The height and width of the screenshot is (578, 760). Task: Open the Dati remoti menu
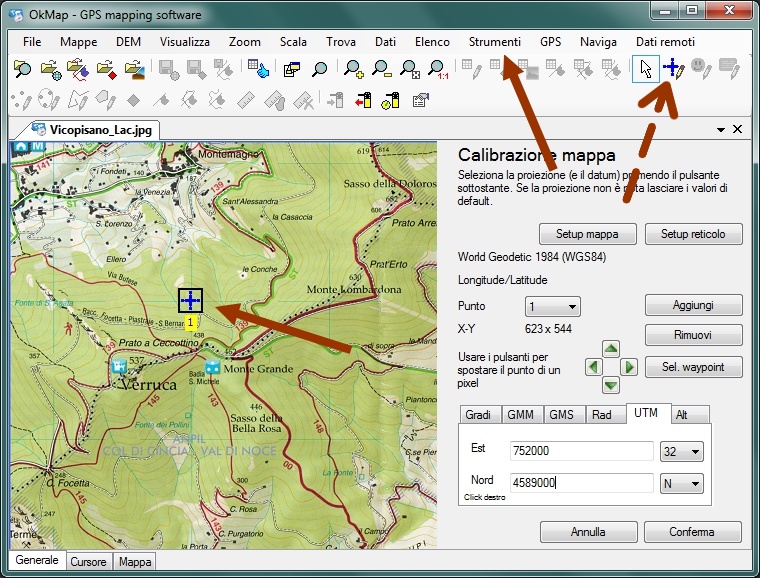click(x=665, y=42)
